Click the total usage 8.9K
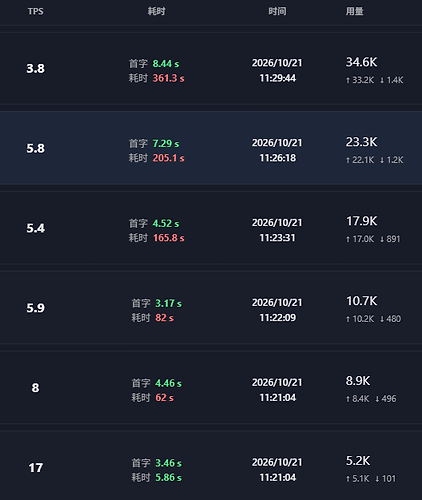The image size is (422, 500). click(358, 381)
